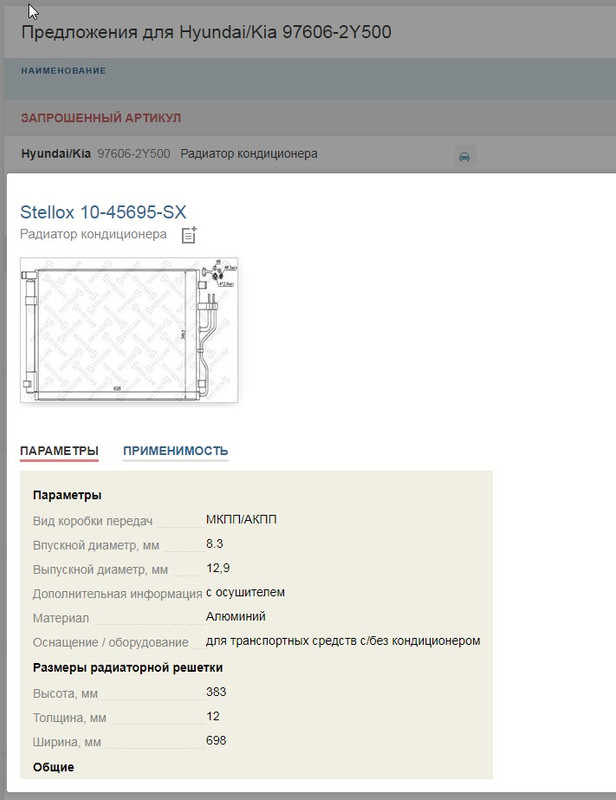This screenshot has height=800, width=616.
Task: Click the Дополнительная информация label
Action: point(118,594)
